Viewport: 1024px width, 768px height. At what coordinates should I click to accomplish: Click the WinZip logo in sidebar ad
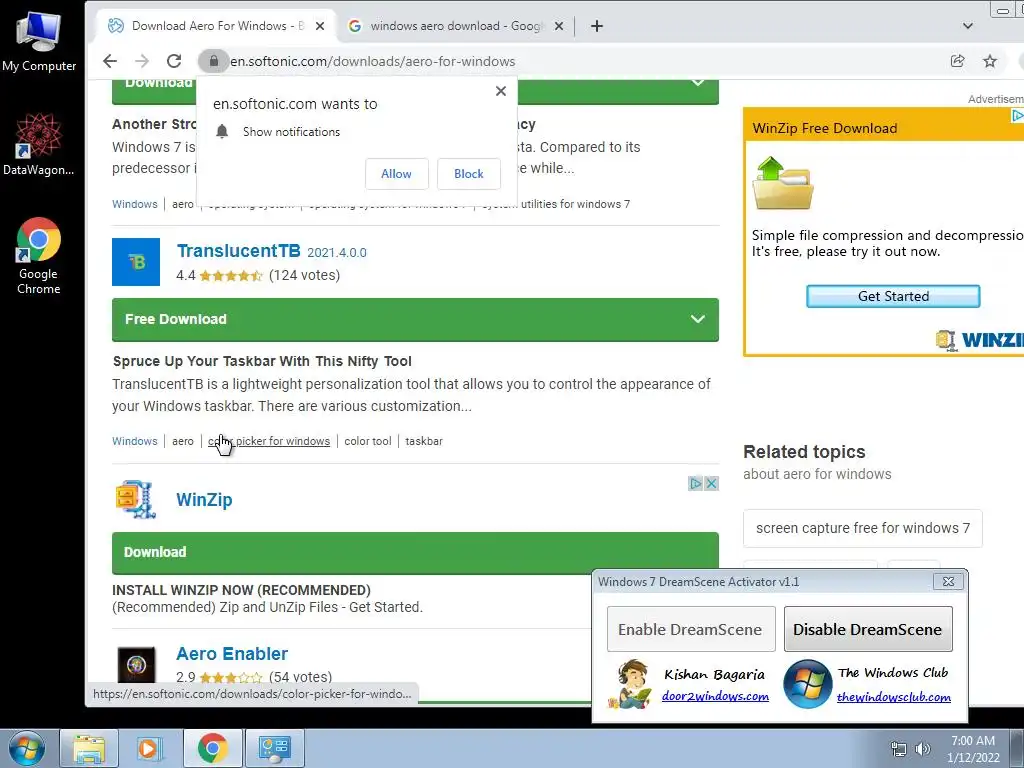(980, 340)
